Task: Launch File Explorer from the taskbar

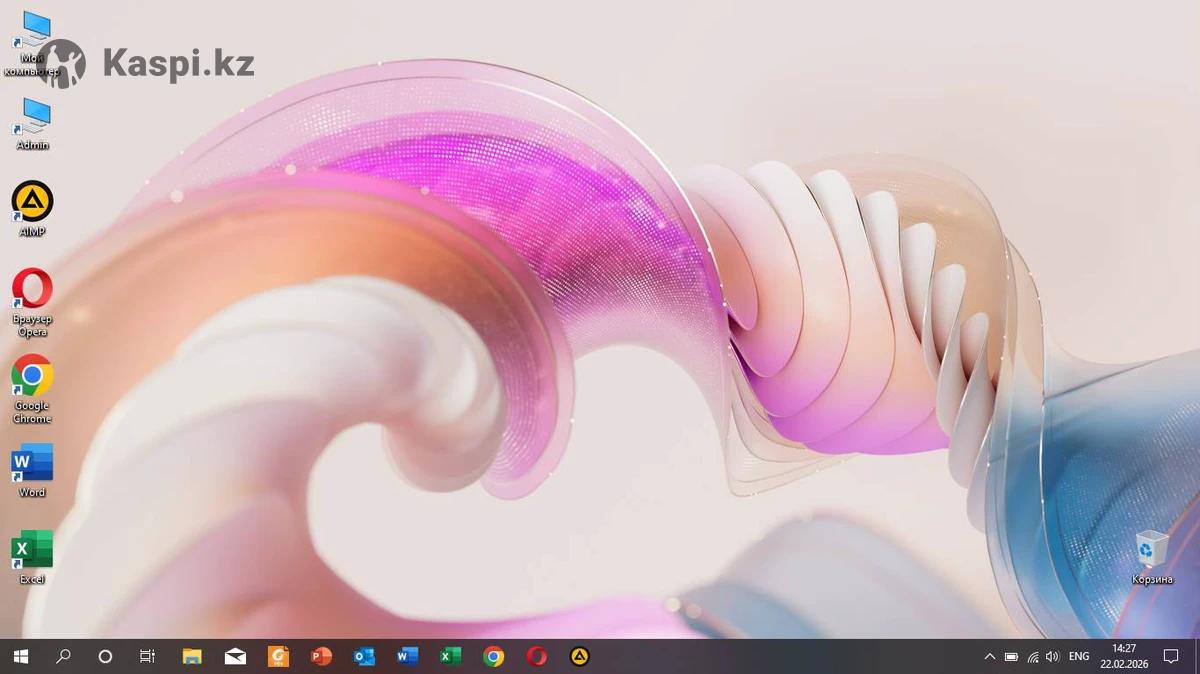Action: (x=192, y=657)
